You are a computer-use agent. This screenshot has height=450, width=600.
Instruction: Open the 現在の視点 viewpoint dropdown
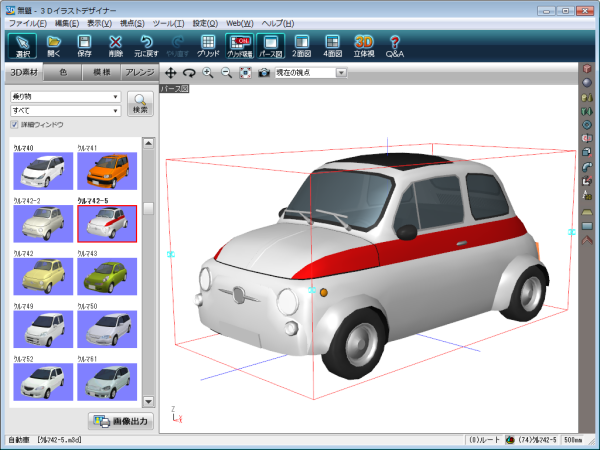[343, 73]
